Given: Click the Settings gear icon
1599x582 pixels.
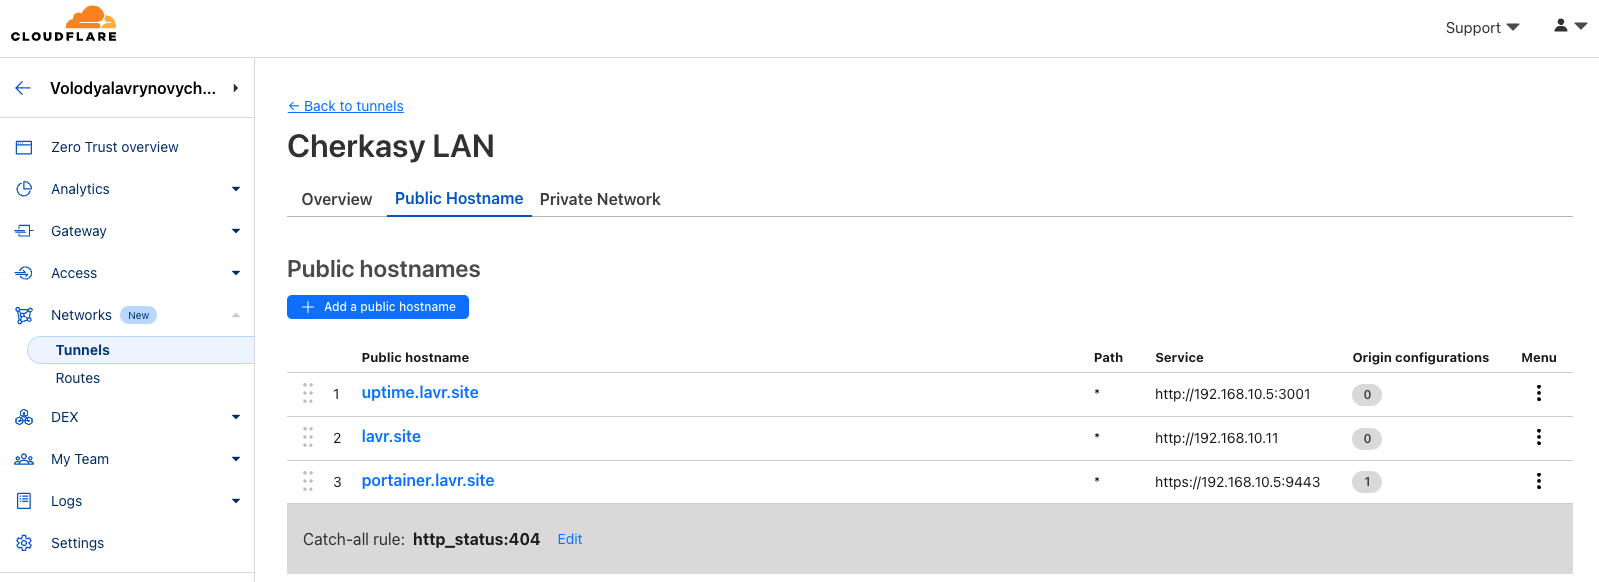Looking at the screenshot, I should (x=24, y=543).
